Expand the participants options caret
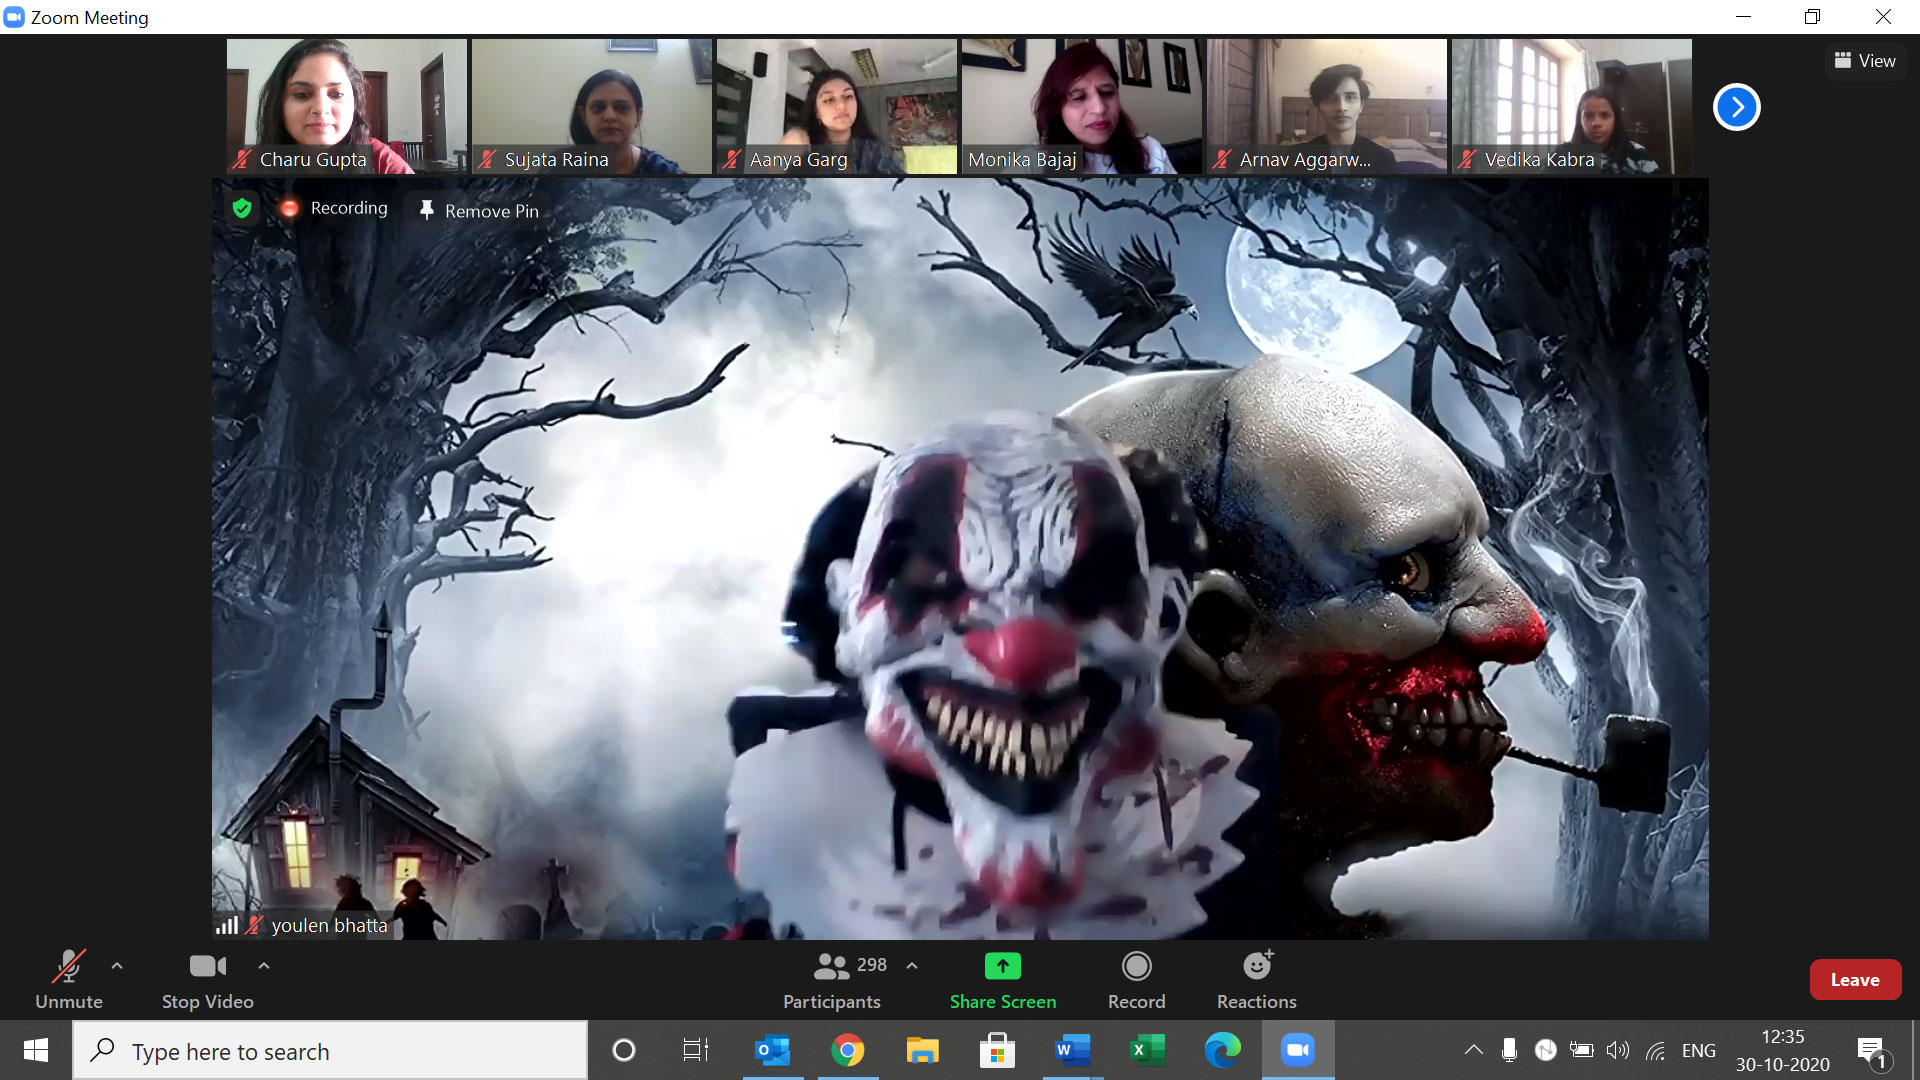The image size is (1920, 1080). [912, 966]
